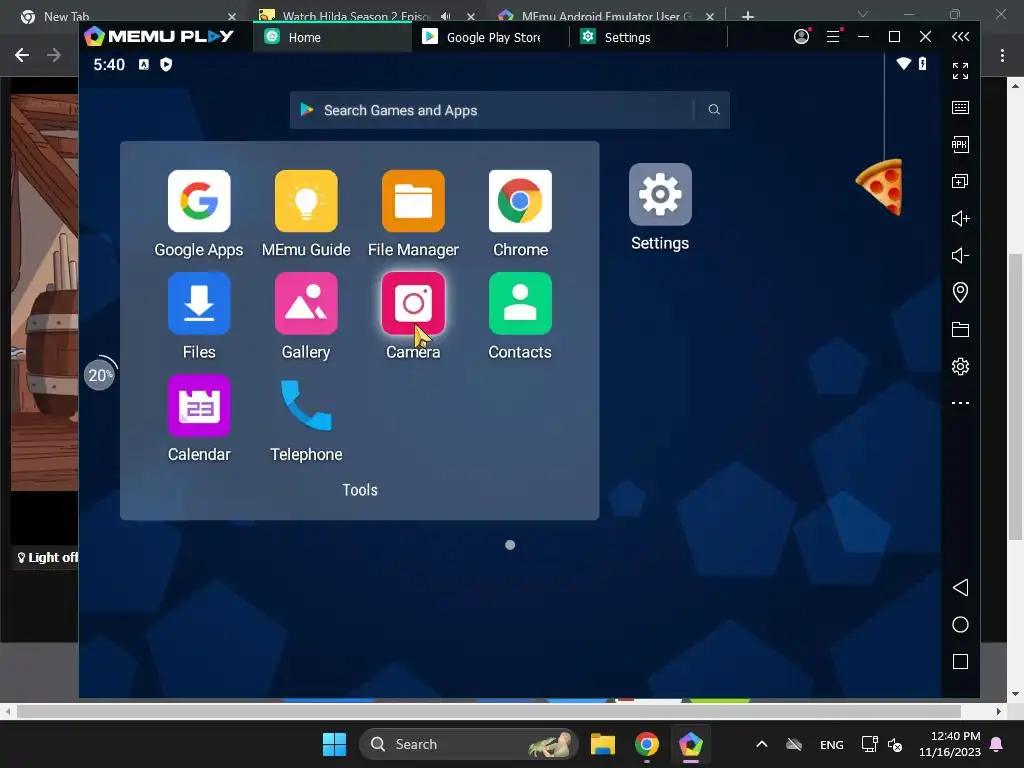Screen dimensions: 1024x768
Task: Launch the MEmu Guide app
Action: (x=306, y=201)
